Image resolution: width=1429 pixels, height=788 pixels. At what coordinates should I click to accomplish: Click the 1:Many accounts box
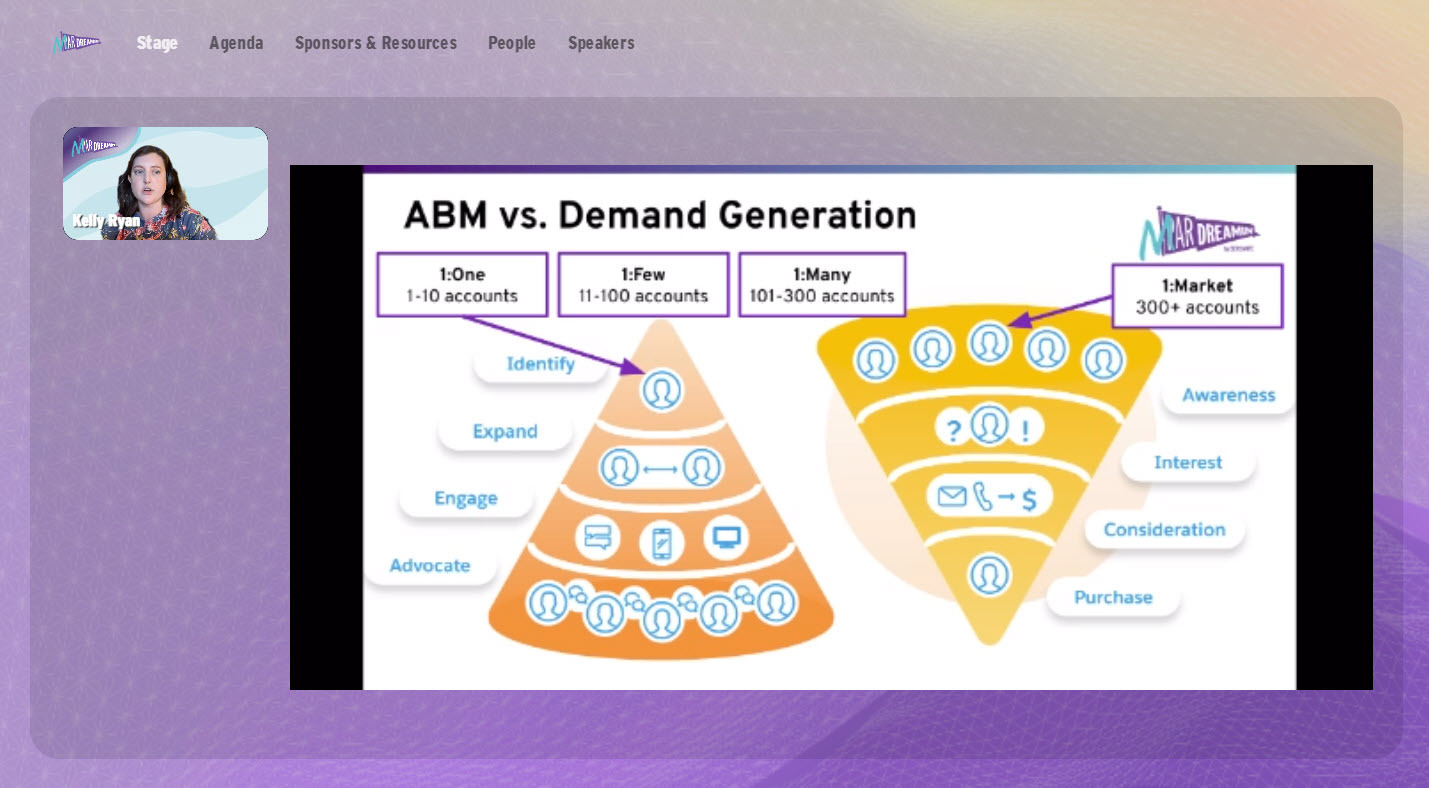click(822, 285)
